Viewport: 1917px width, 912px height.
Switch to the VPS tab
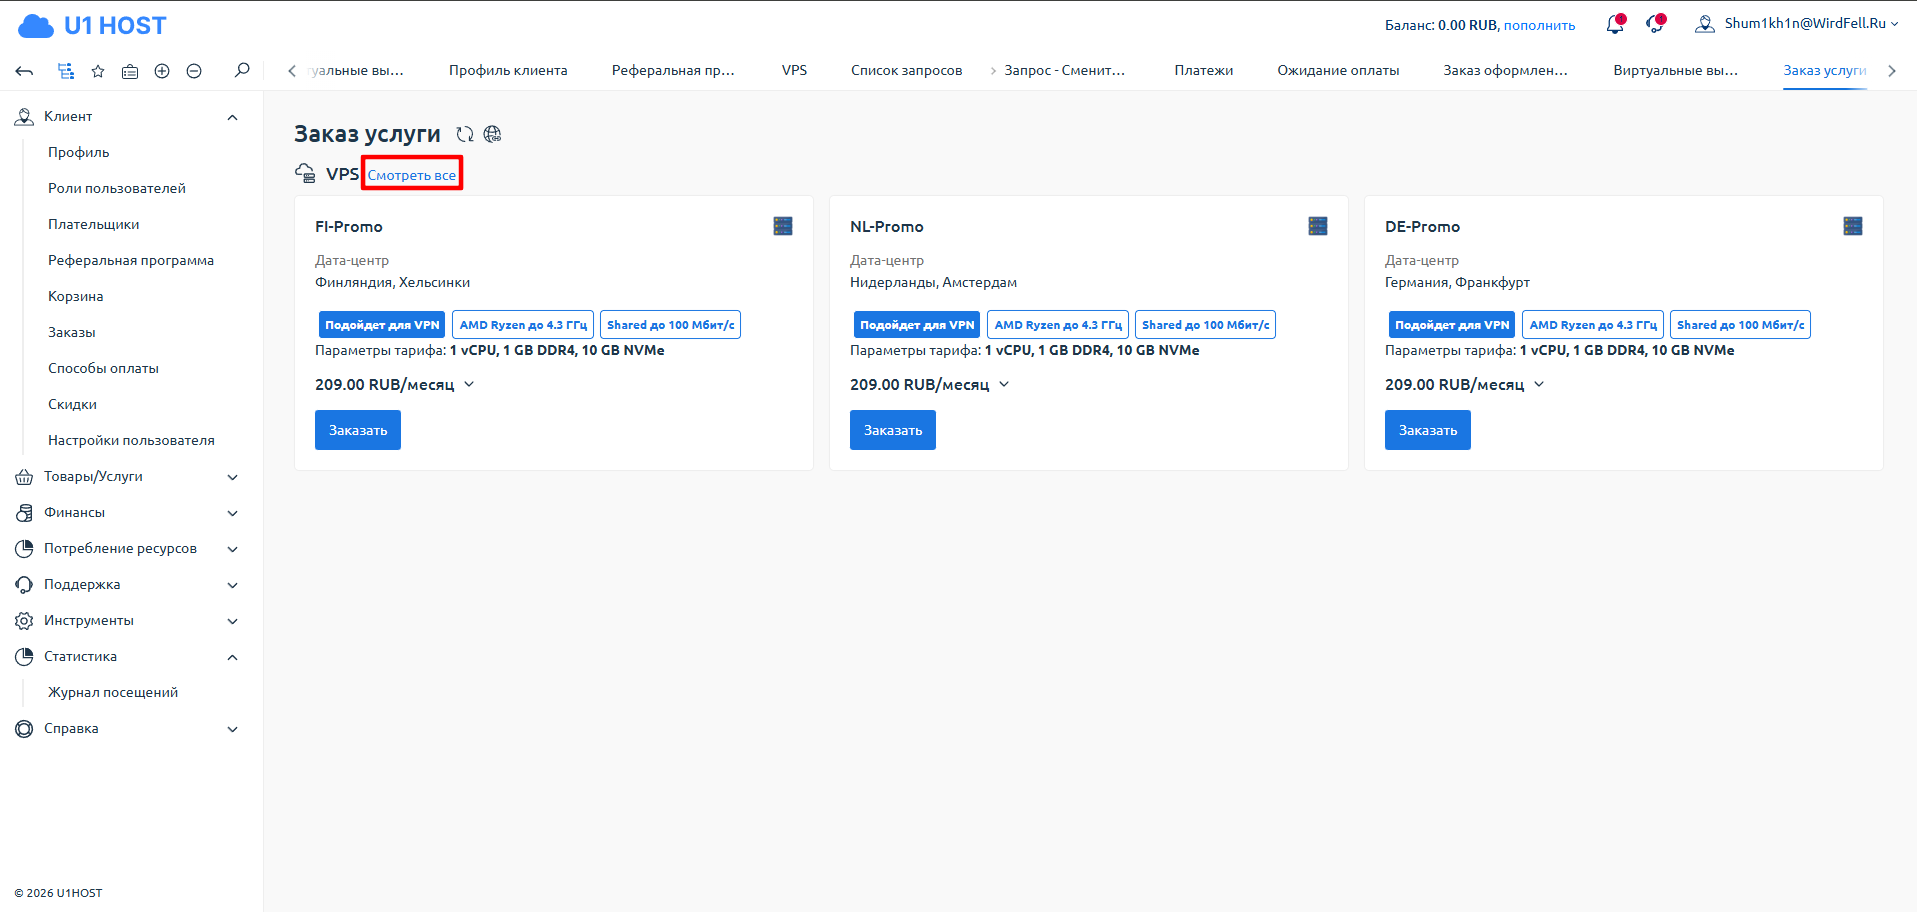click(794, 70)
